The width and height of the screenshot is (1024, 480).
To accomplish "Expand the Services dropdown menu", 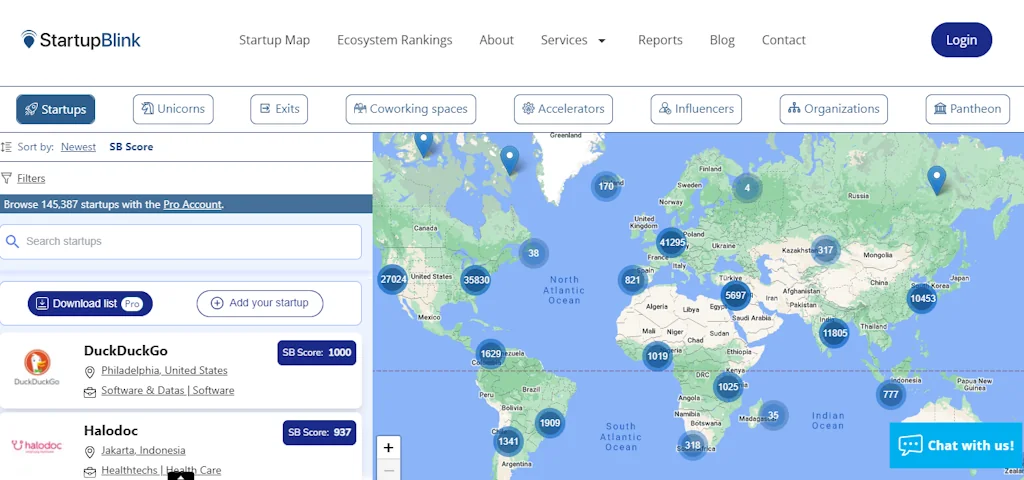I will [573, 40].
